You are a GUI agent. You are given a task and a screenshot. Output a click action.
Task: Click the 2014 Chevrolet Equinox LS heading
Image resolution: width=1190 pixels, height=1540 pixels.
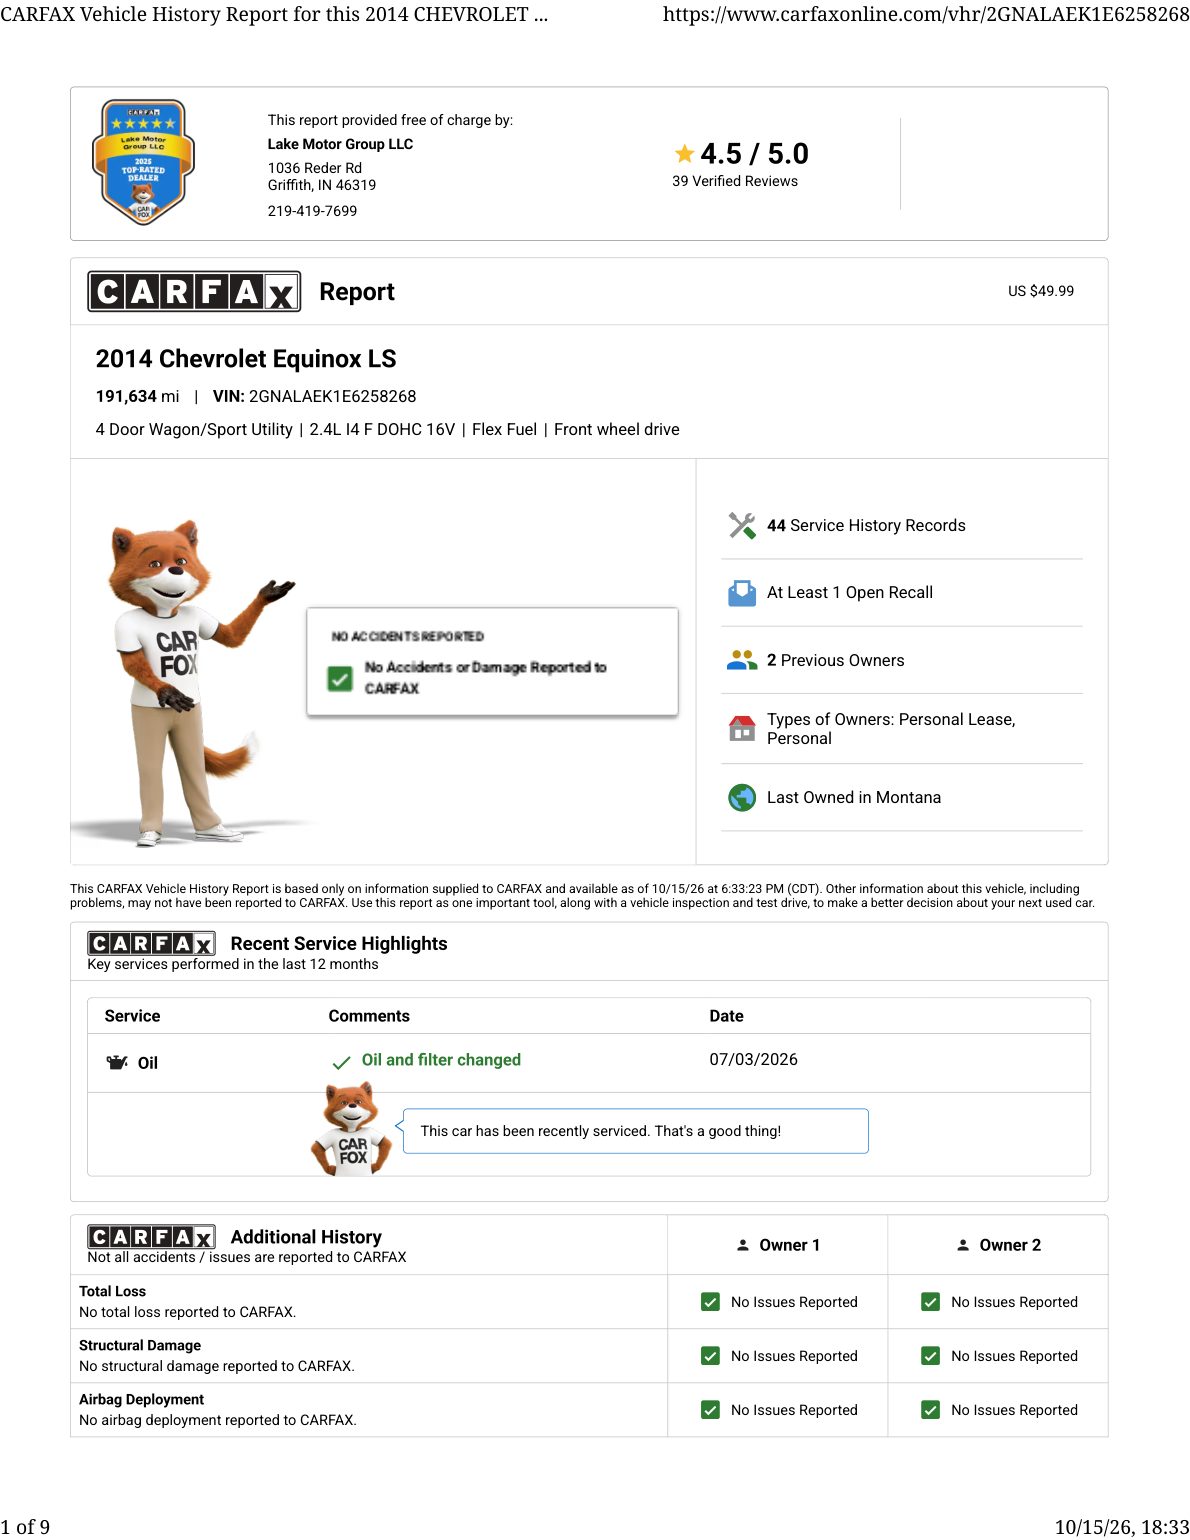point(246,359)
